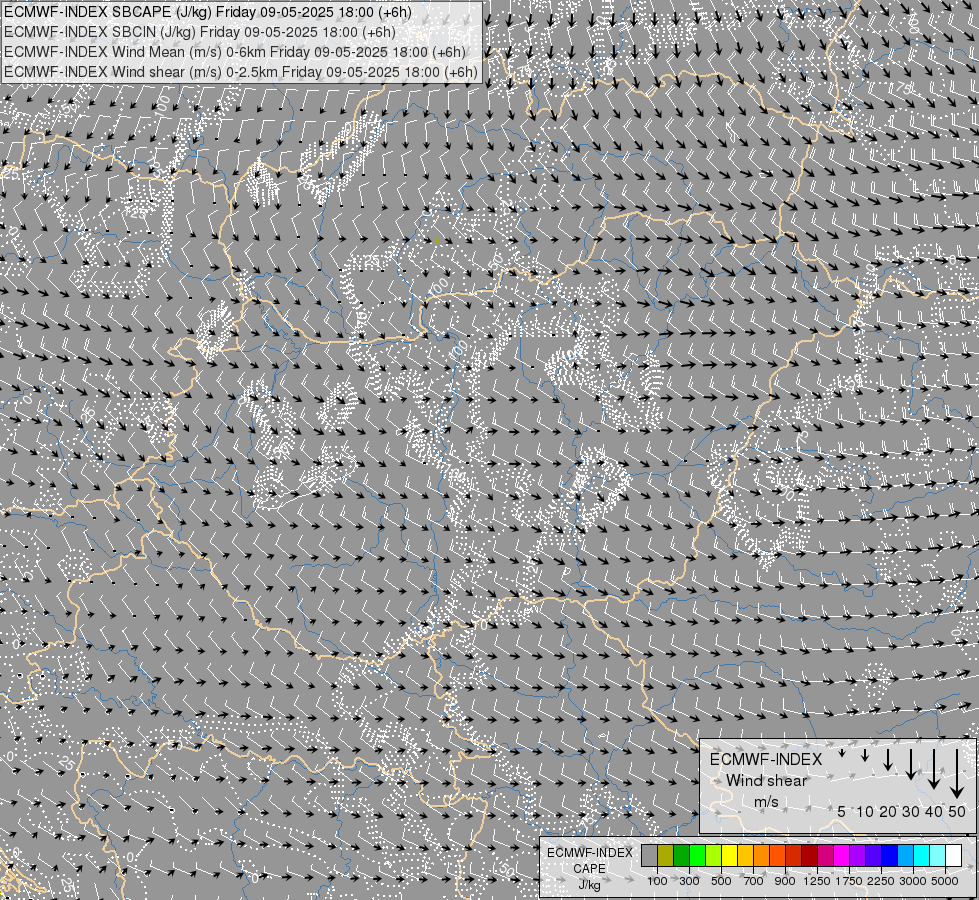Click the '10' wind shear scale number
Viewport: 979px width, 900px height.
[x=865, y=811]
